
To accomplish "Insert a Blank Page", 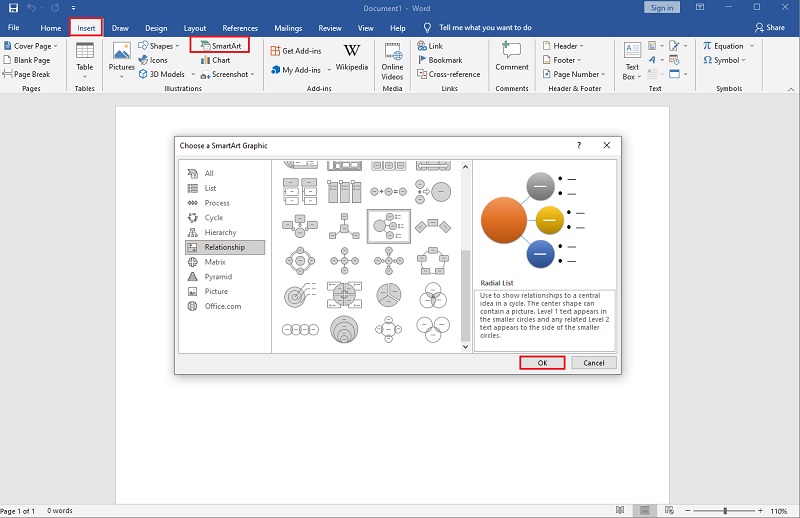I will pos(27,60).
